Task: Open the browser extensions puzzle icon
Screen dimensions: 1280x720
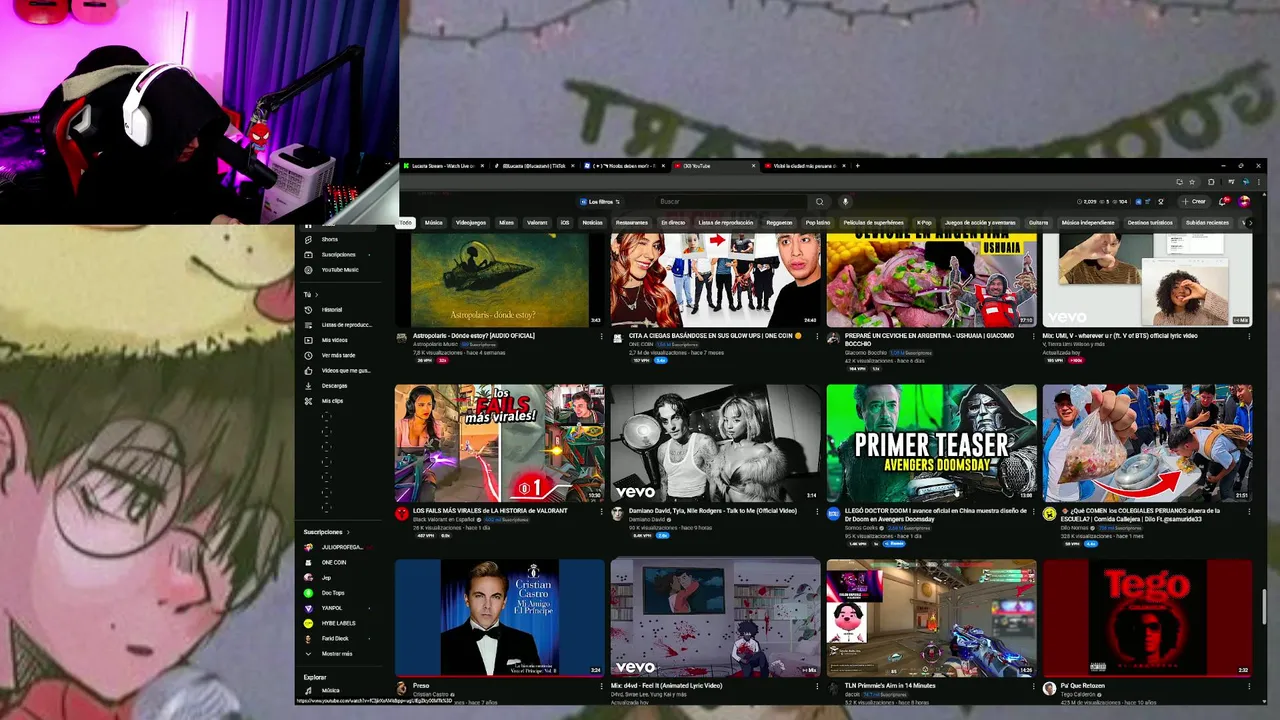Action: point(1211,182)
